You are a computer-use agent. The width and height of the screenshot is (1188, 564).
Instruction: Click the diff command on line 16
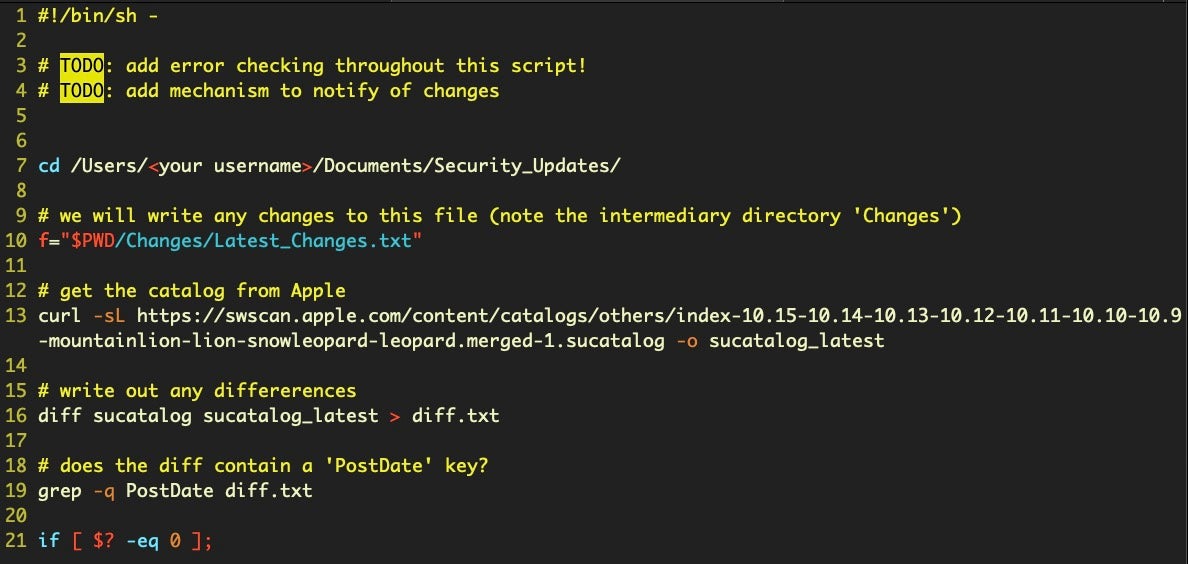coord(59,416)
